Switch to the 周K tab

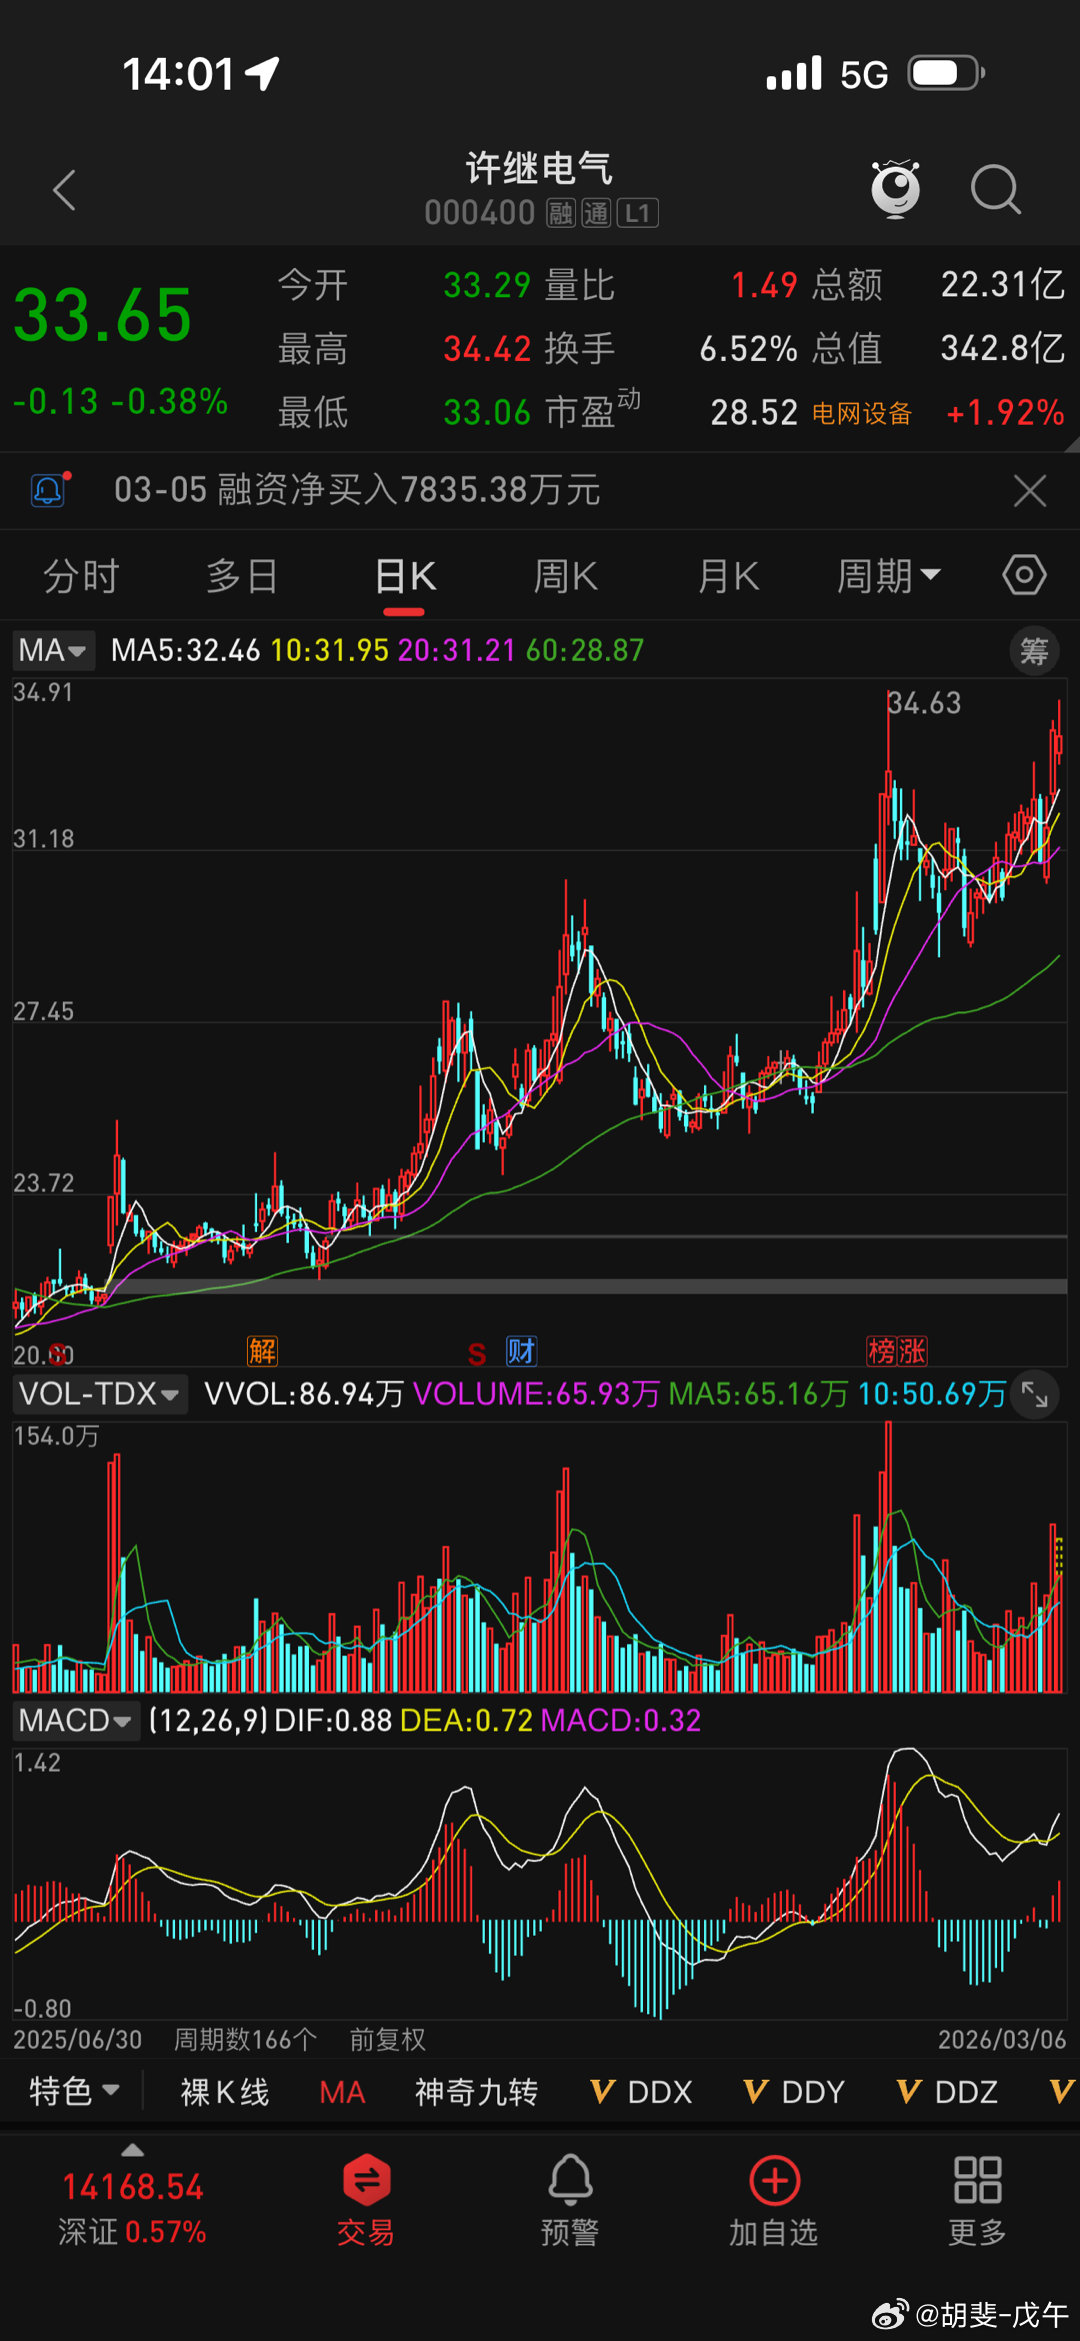566,576
